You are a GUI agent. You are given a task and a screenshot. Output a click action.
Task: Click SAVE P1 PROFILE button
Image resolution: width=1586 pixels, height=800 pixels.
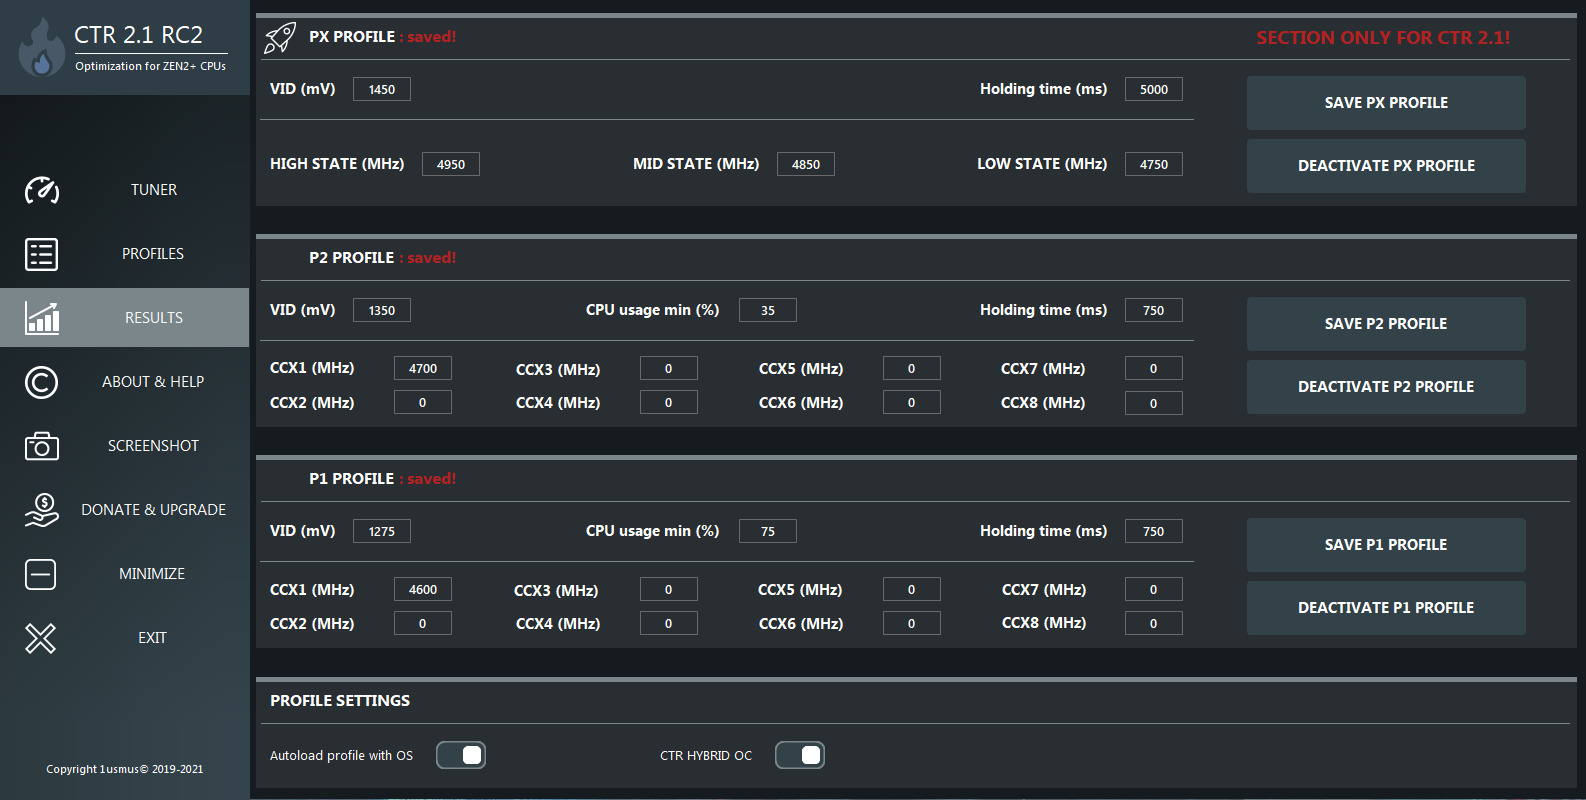tap(1385, 545)
